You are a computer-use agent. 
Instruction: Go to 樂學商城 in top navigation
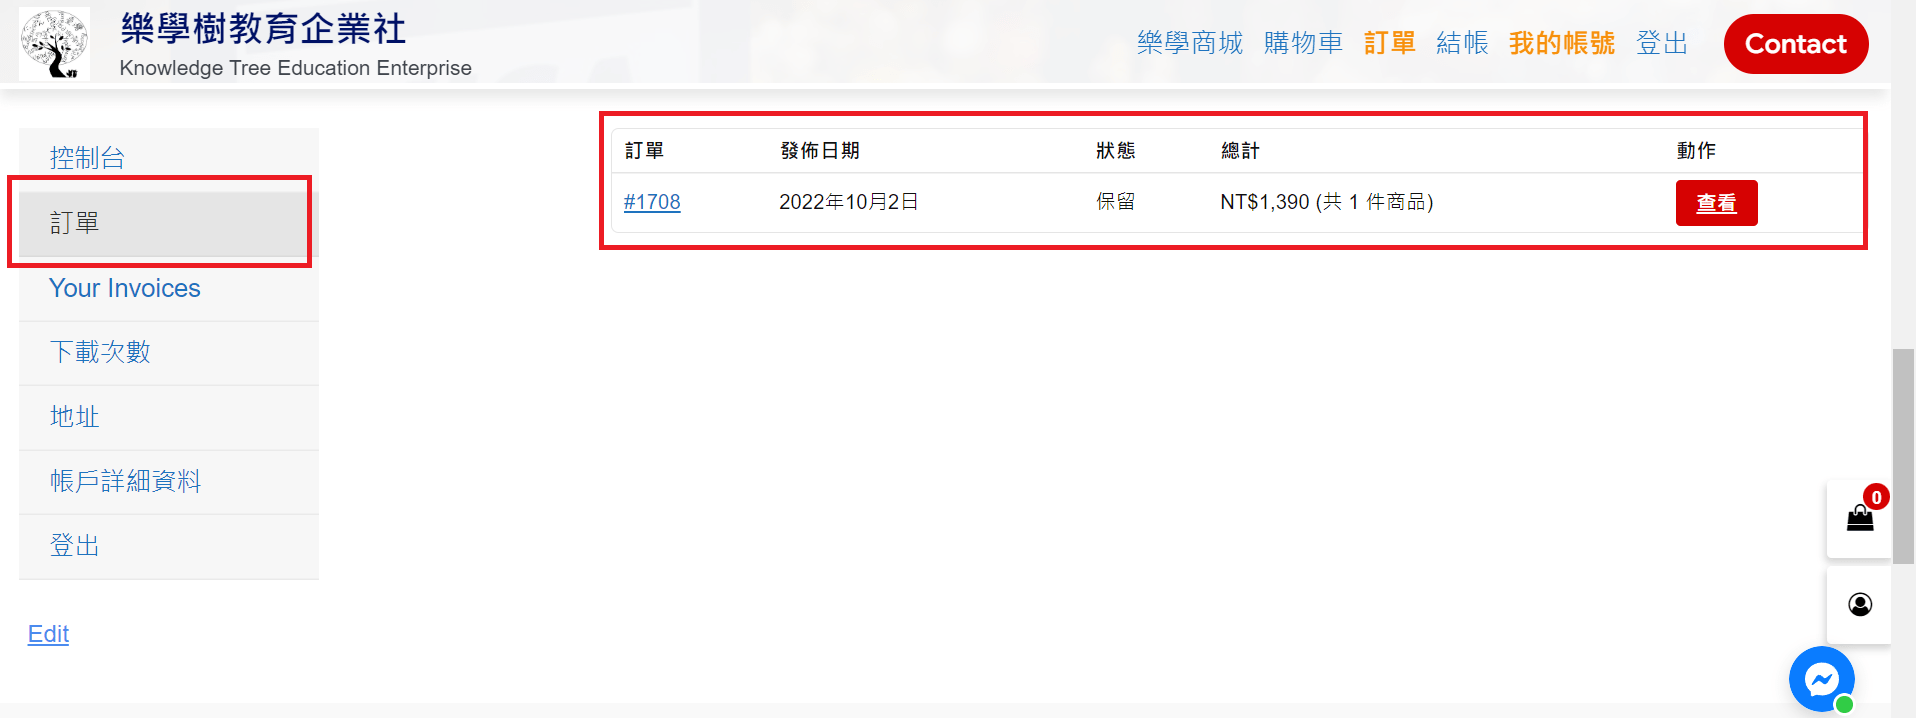[1189, 43]
